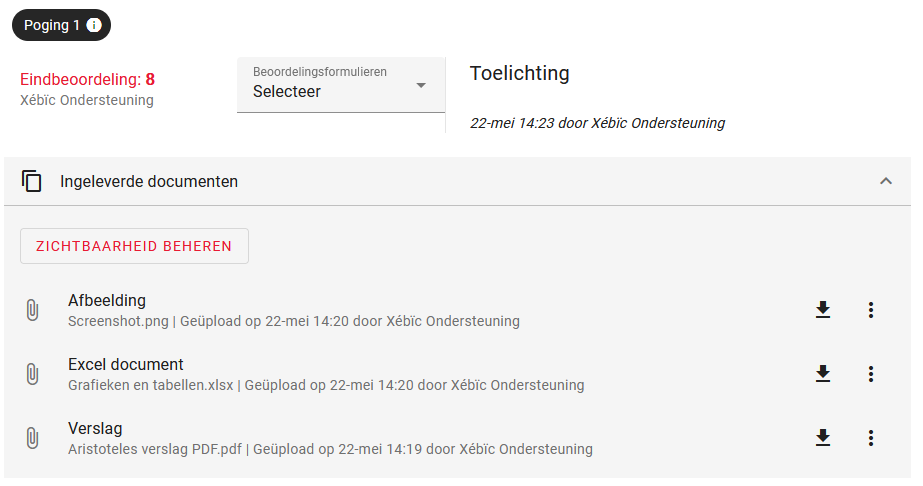The width and height of the screenshot is (923, 486).
Task: Click the documents copy icon beside Ingeleverde documenten
Action: (32, 181)
